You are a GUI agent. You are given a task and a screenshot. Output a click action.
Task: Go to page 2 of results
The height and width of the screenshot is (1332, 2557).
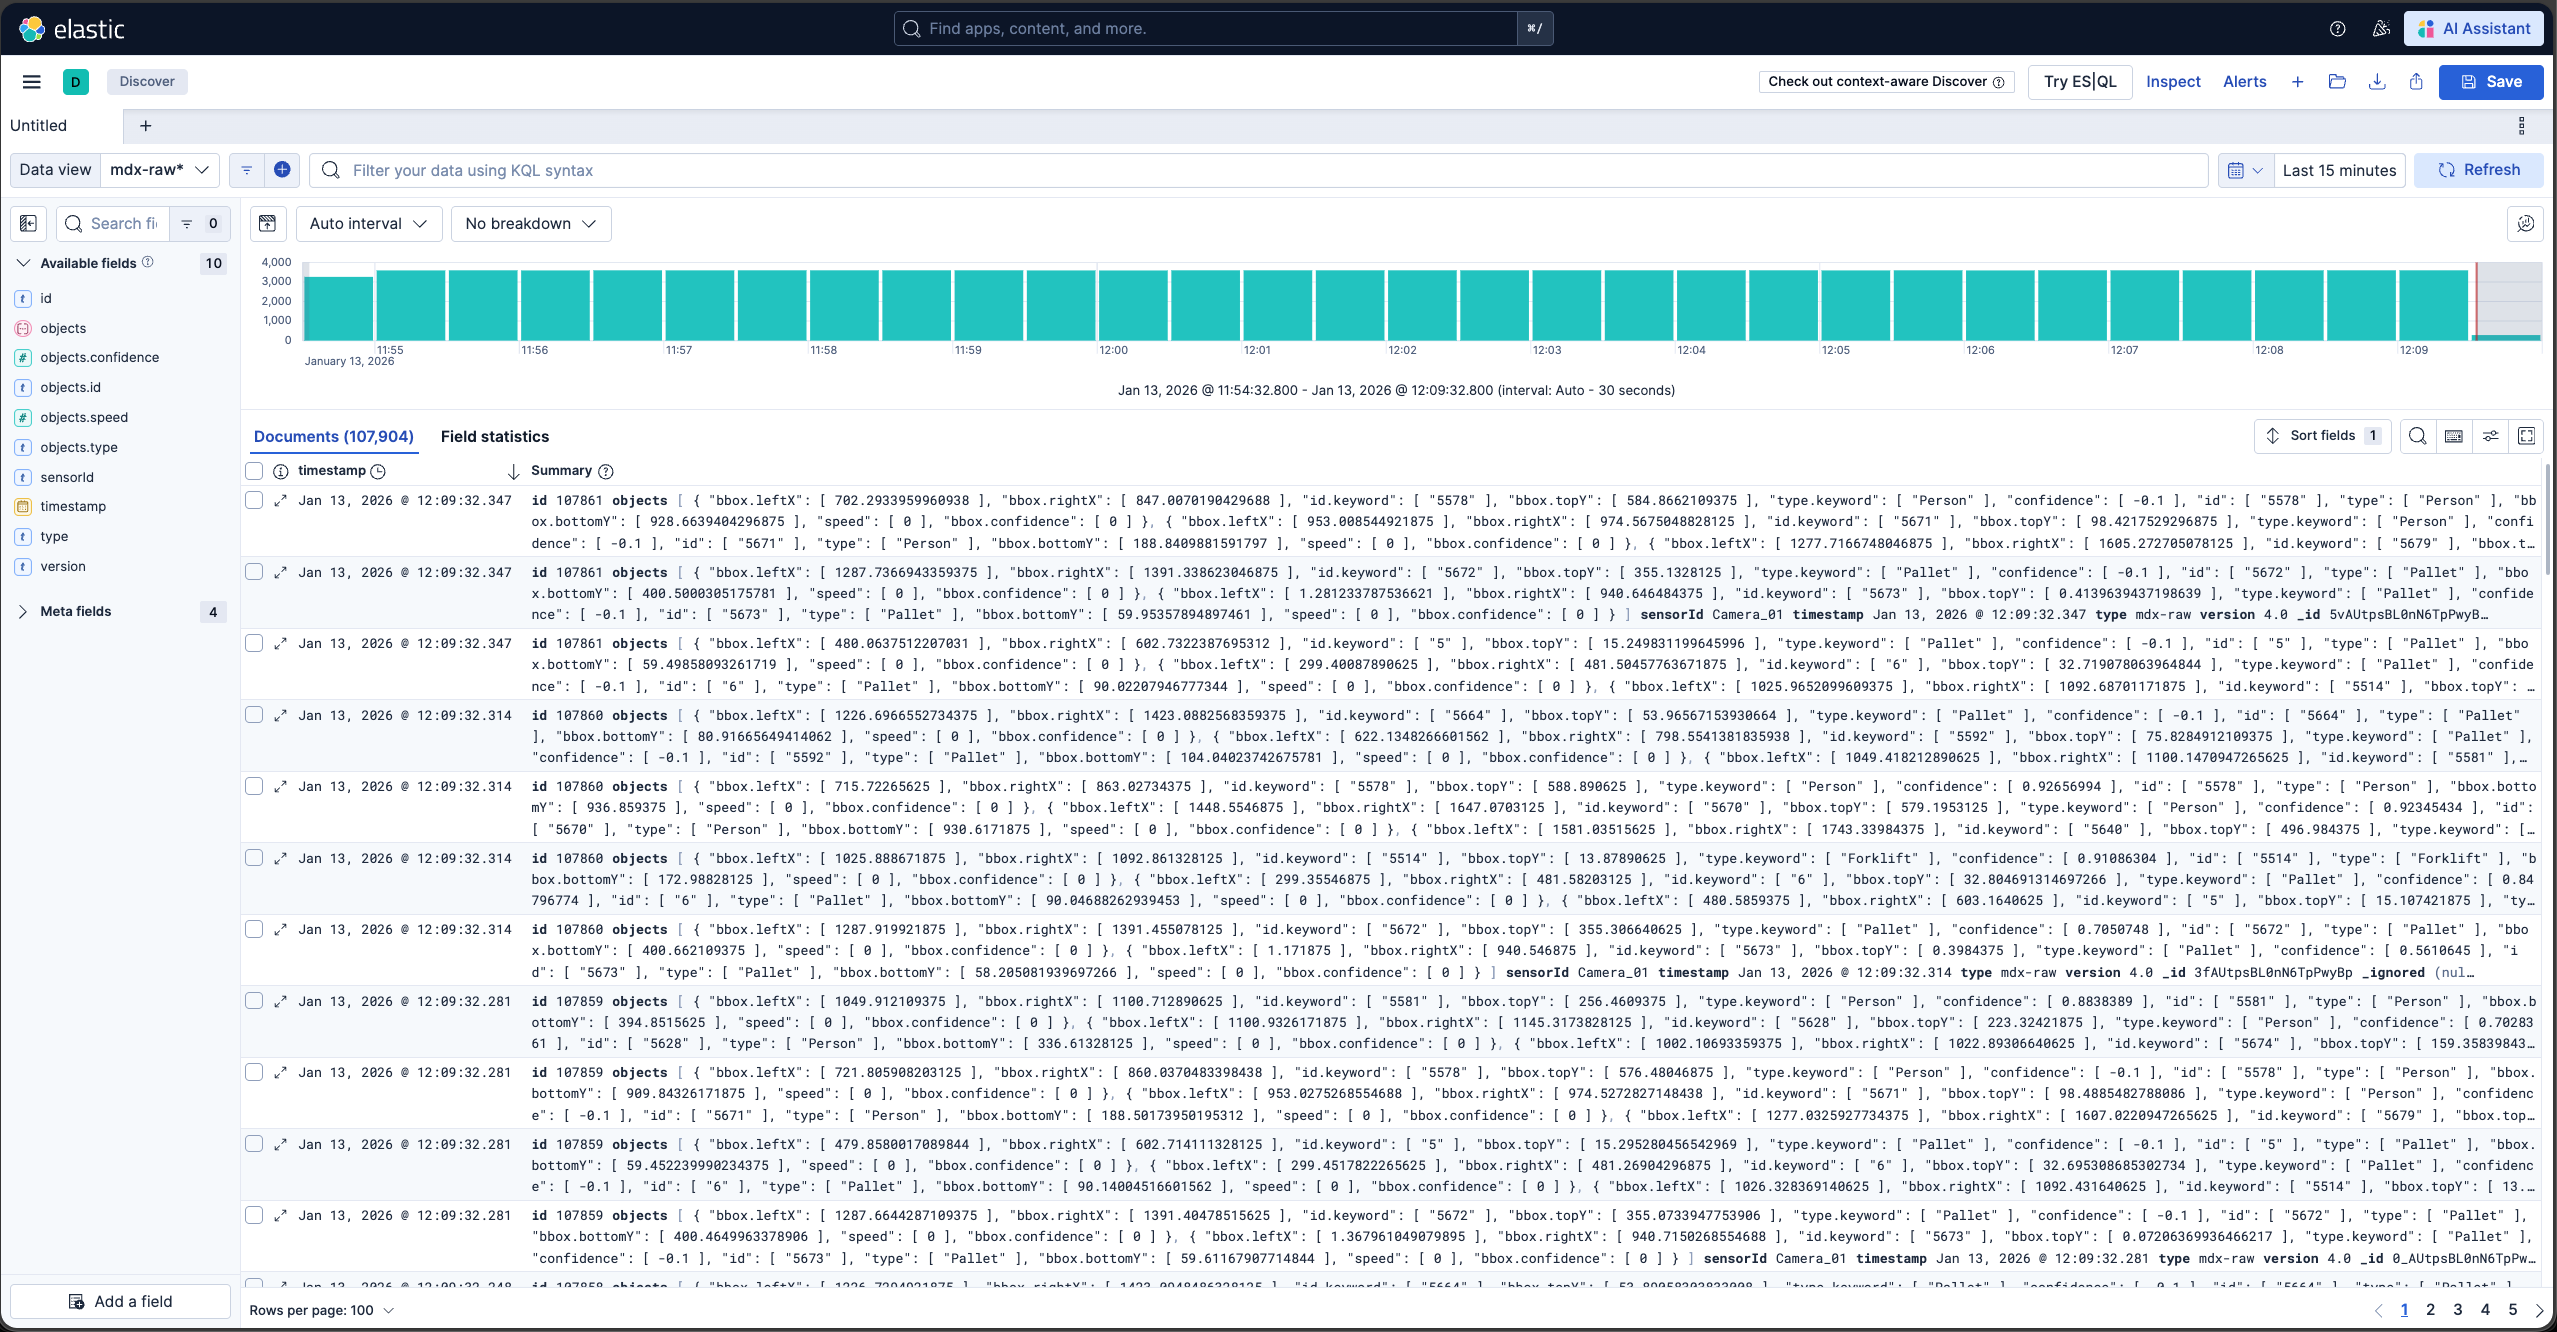point(2431,1310)
